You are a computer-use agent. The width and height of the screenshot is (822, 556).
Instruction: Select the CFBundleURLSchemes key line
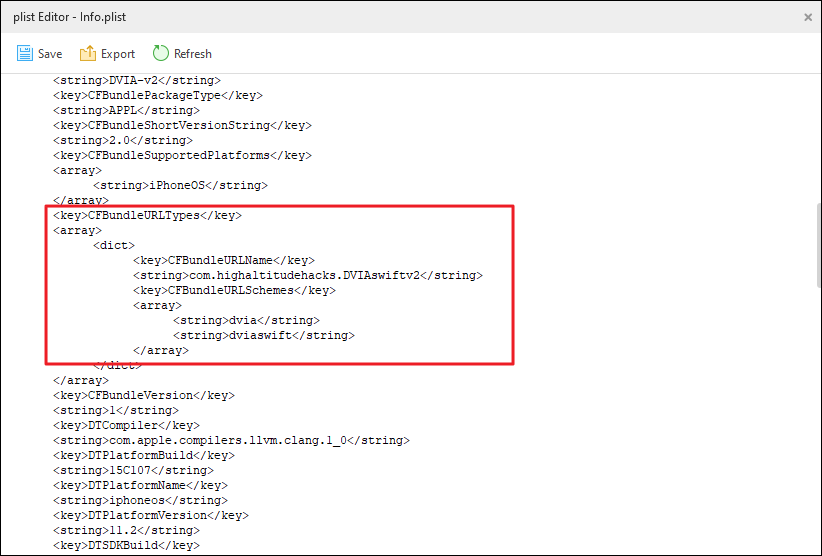(x=234, y=290)
